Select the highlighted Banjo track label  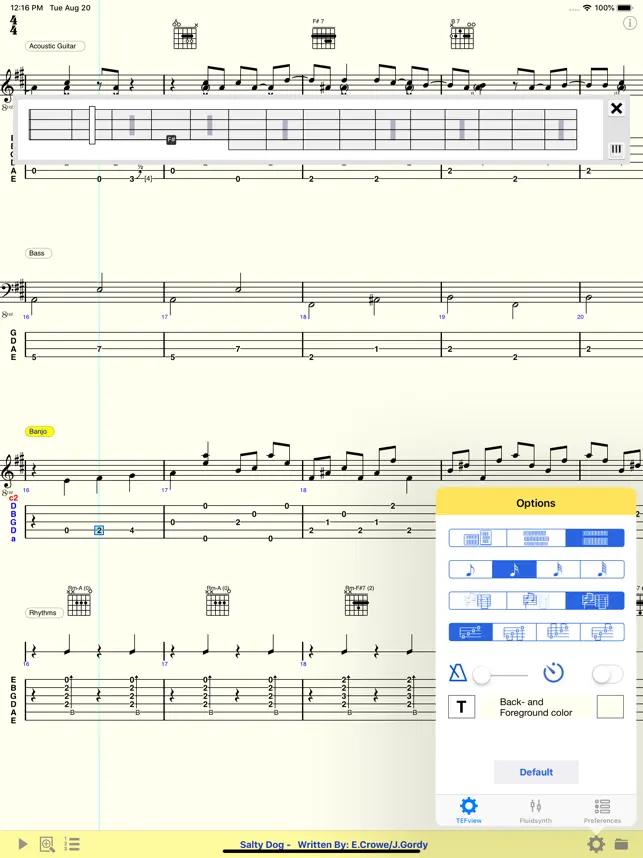39,432
